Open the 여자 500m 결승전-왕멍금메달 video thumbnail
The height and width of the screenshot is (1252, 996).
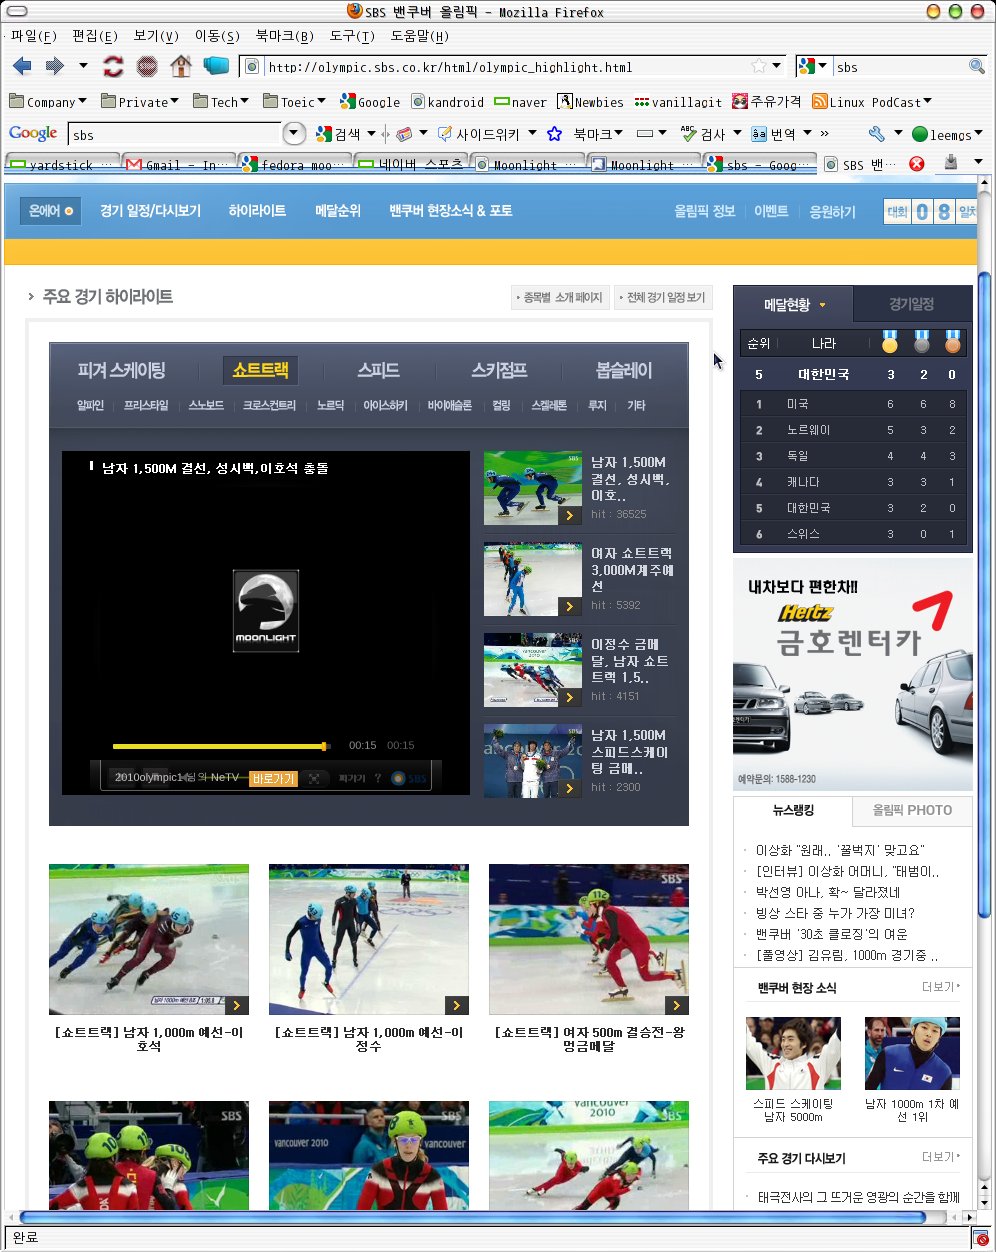point(589,939)
